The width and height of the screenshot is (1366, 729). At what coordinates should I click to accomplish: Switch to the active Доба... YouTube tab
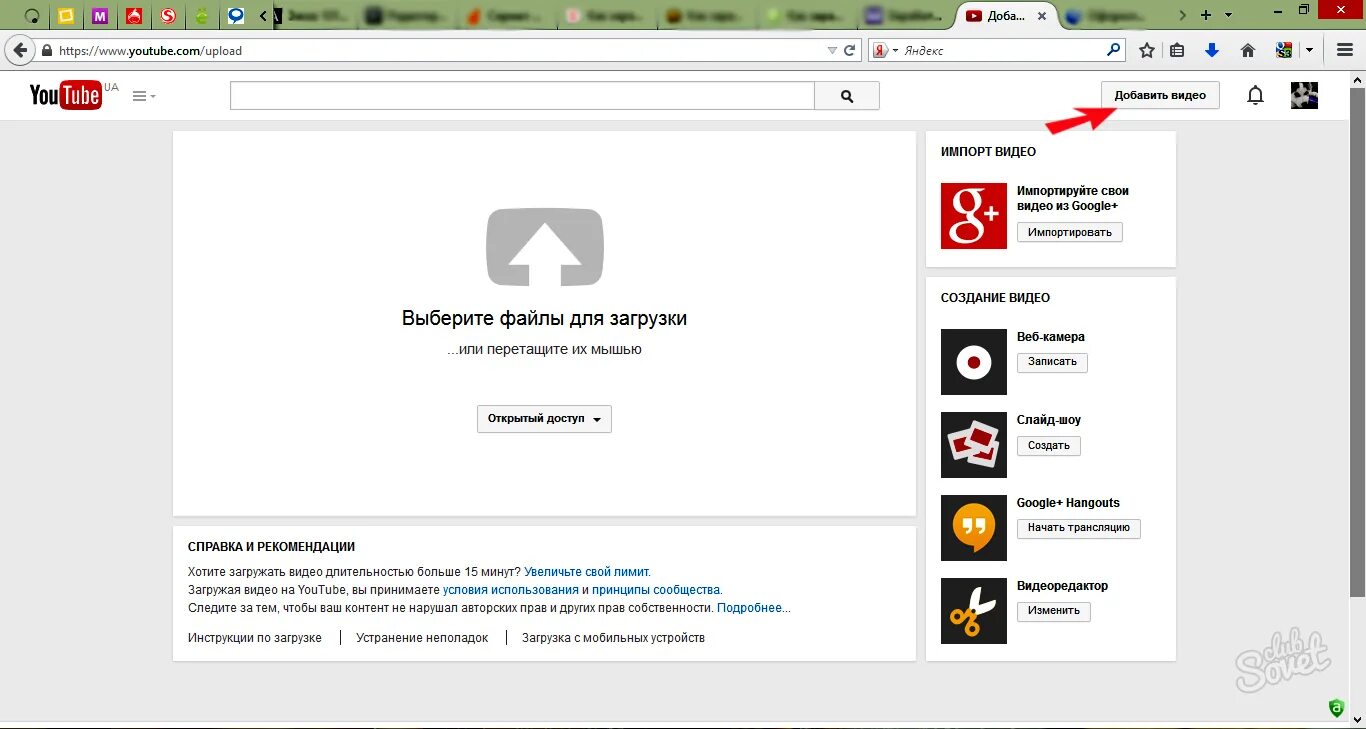tap(1005, 16)
